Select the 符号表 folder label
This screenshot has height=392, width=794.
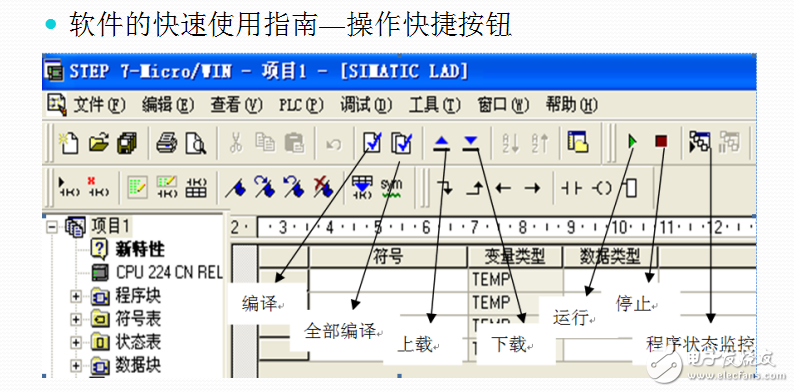point(138,319)
